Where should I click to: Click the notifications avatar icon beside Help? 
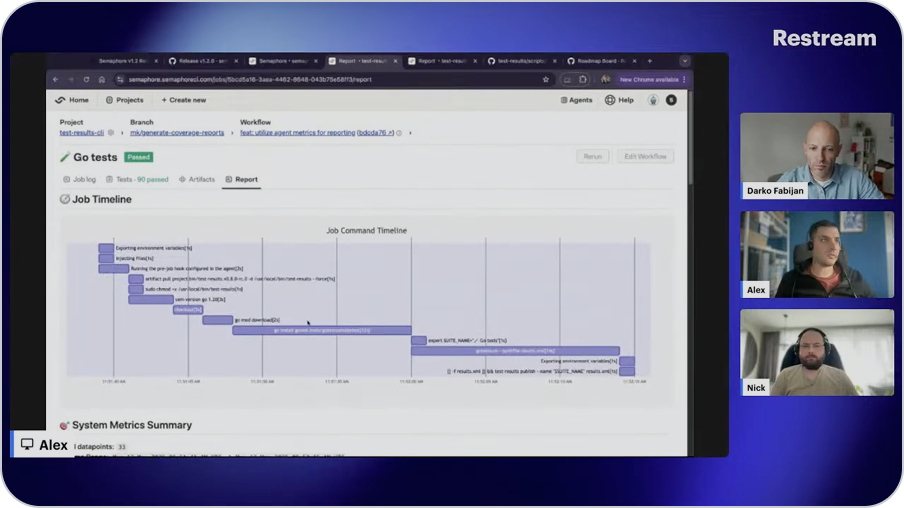653,100
